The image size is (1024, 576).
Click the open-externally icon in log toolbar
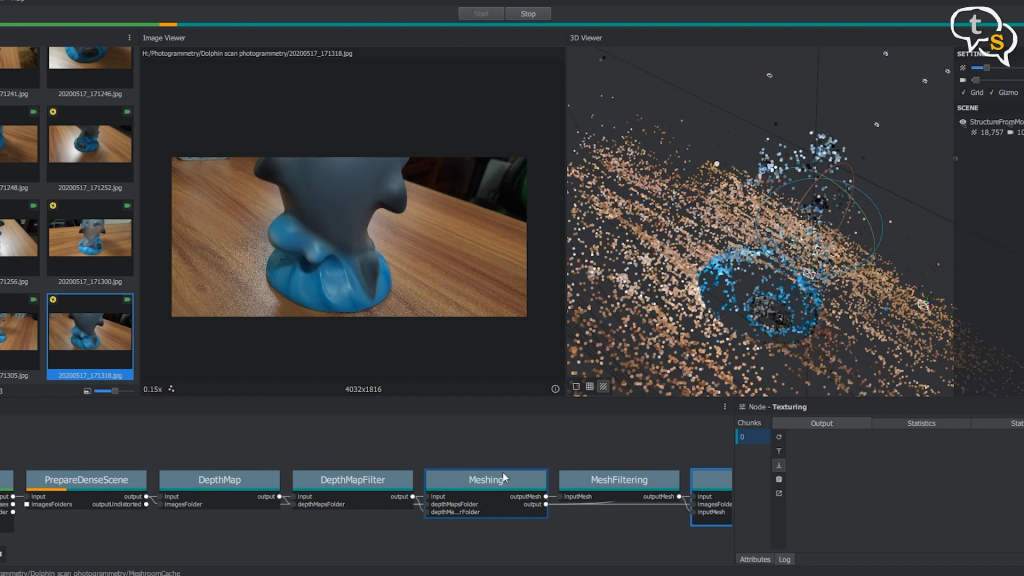click(779, 493)
